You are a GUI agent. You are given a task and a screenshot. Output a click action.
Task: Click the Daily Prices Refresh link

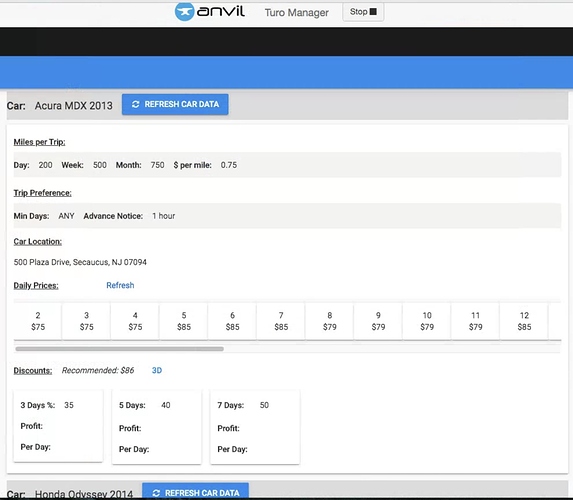point(120,285)
